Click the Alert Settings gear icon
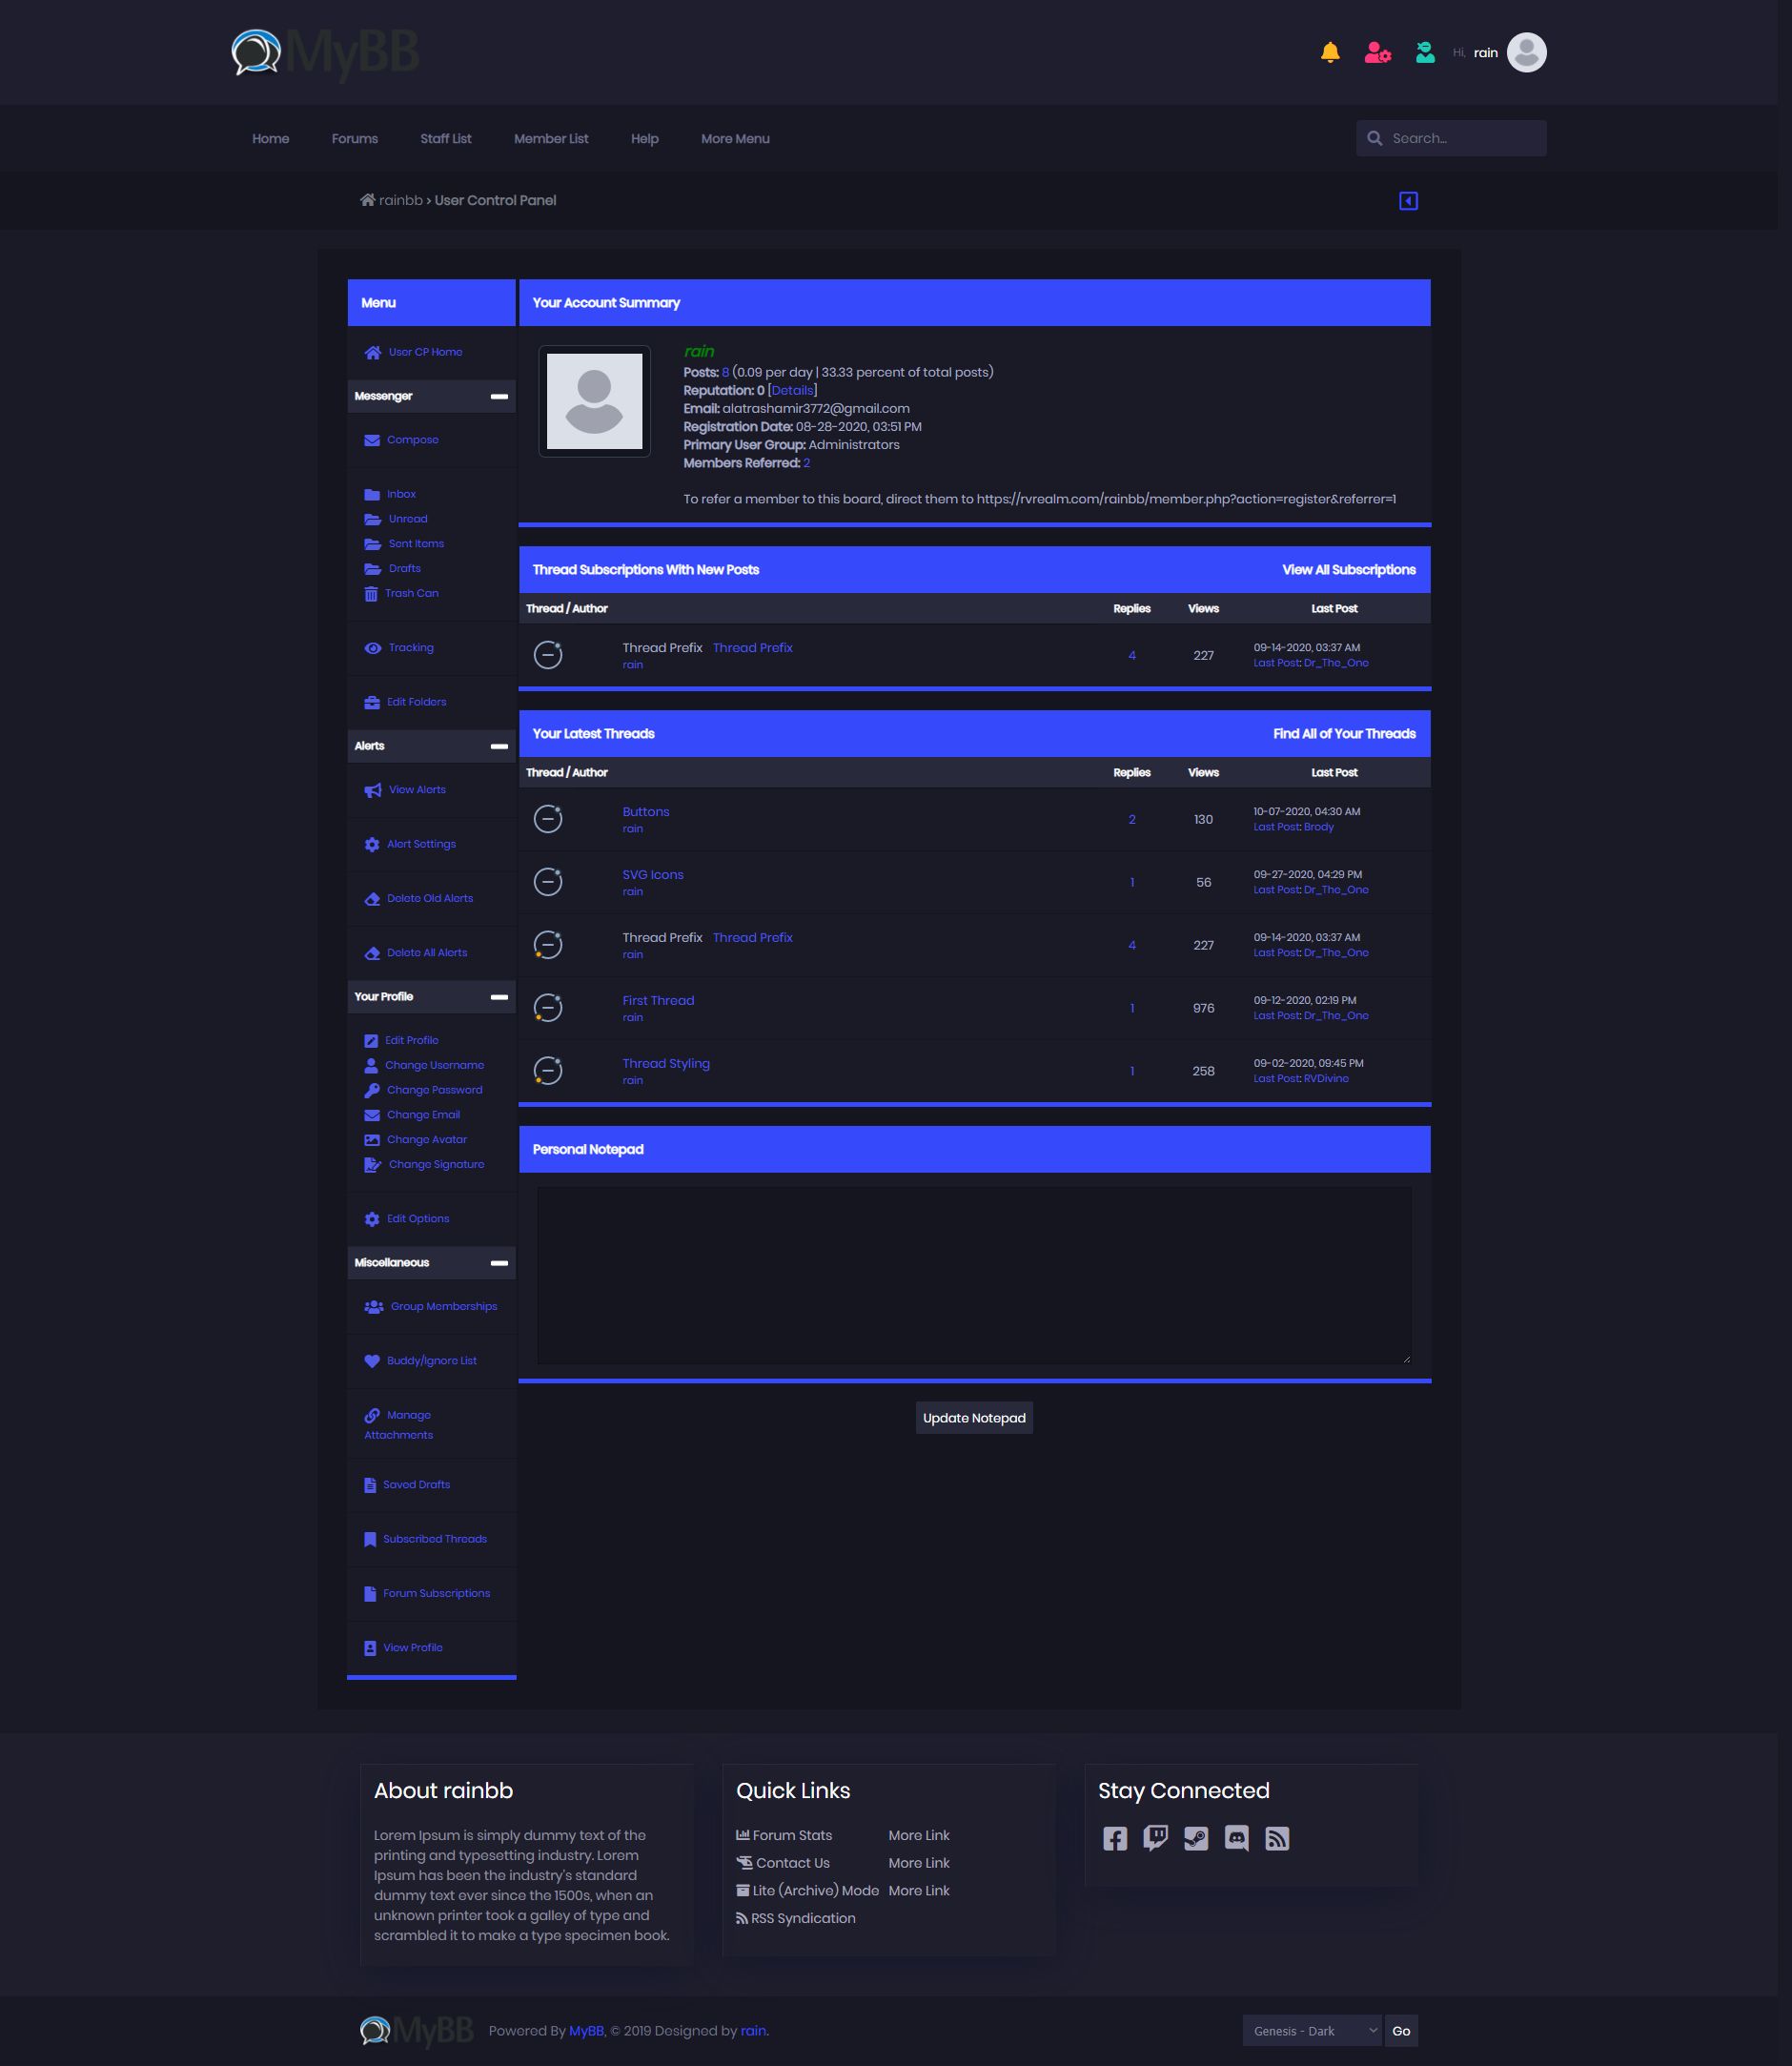The image size is (1792, 2066). point(372,844)
